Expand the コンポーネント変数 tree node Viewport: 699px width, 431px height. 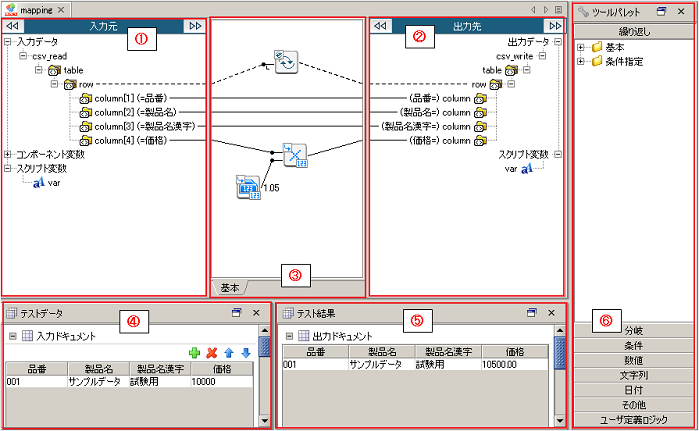coord(9,155)
